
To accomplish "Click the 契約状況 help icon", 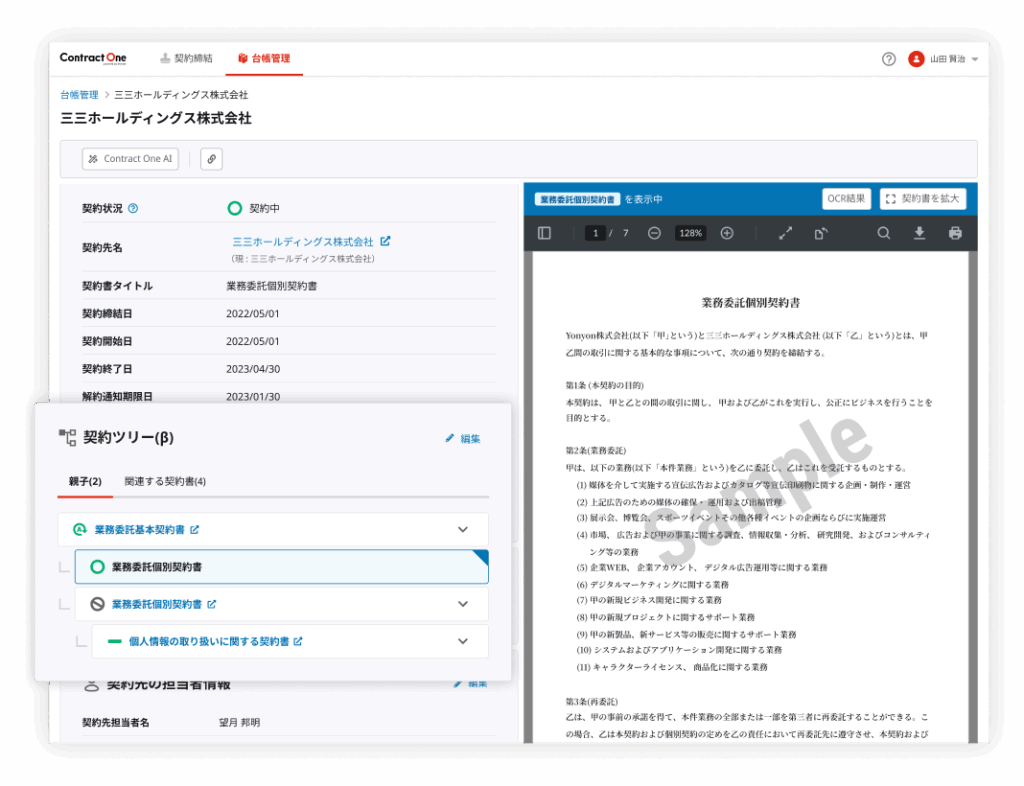I will [x=133, y=208].
